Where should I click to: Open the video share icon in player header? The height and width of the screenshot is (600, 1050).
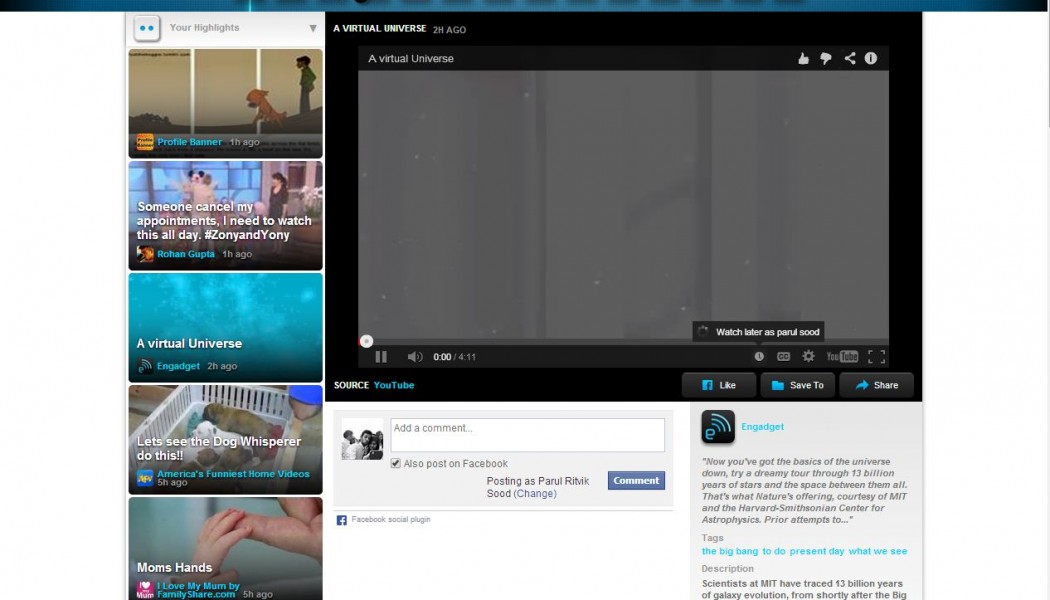849,59
